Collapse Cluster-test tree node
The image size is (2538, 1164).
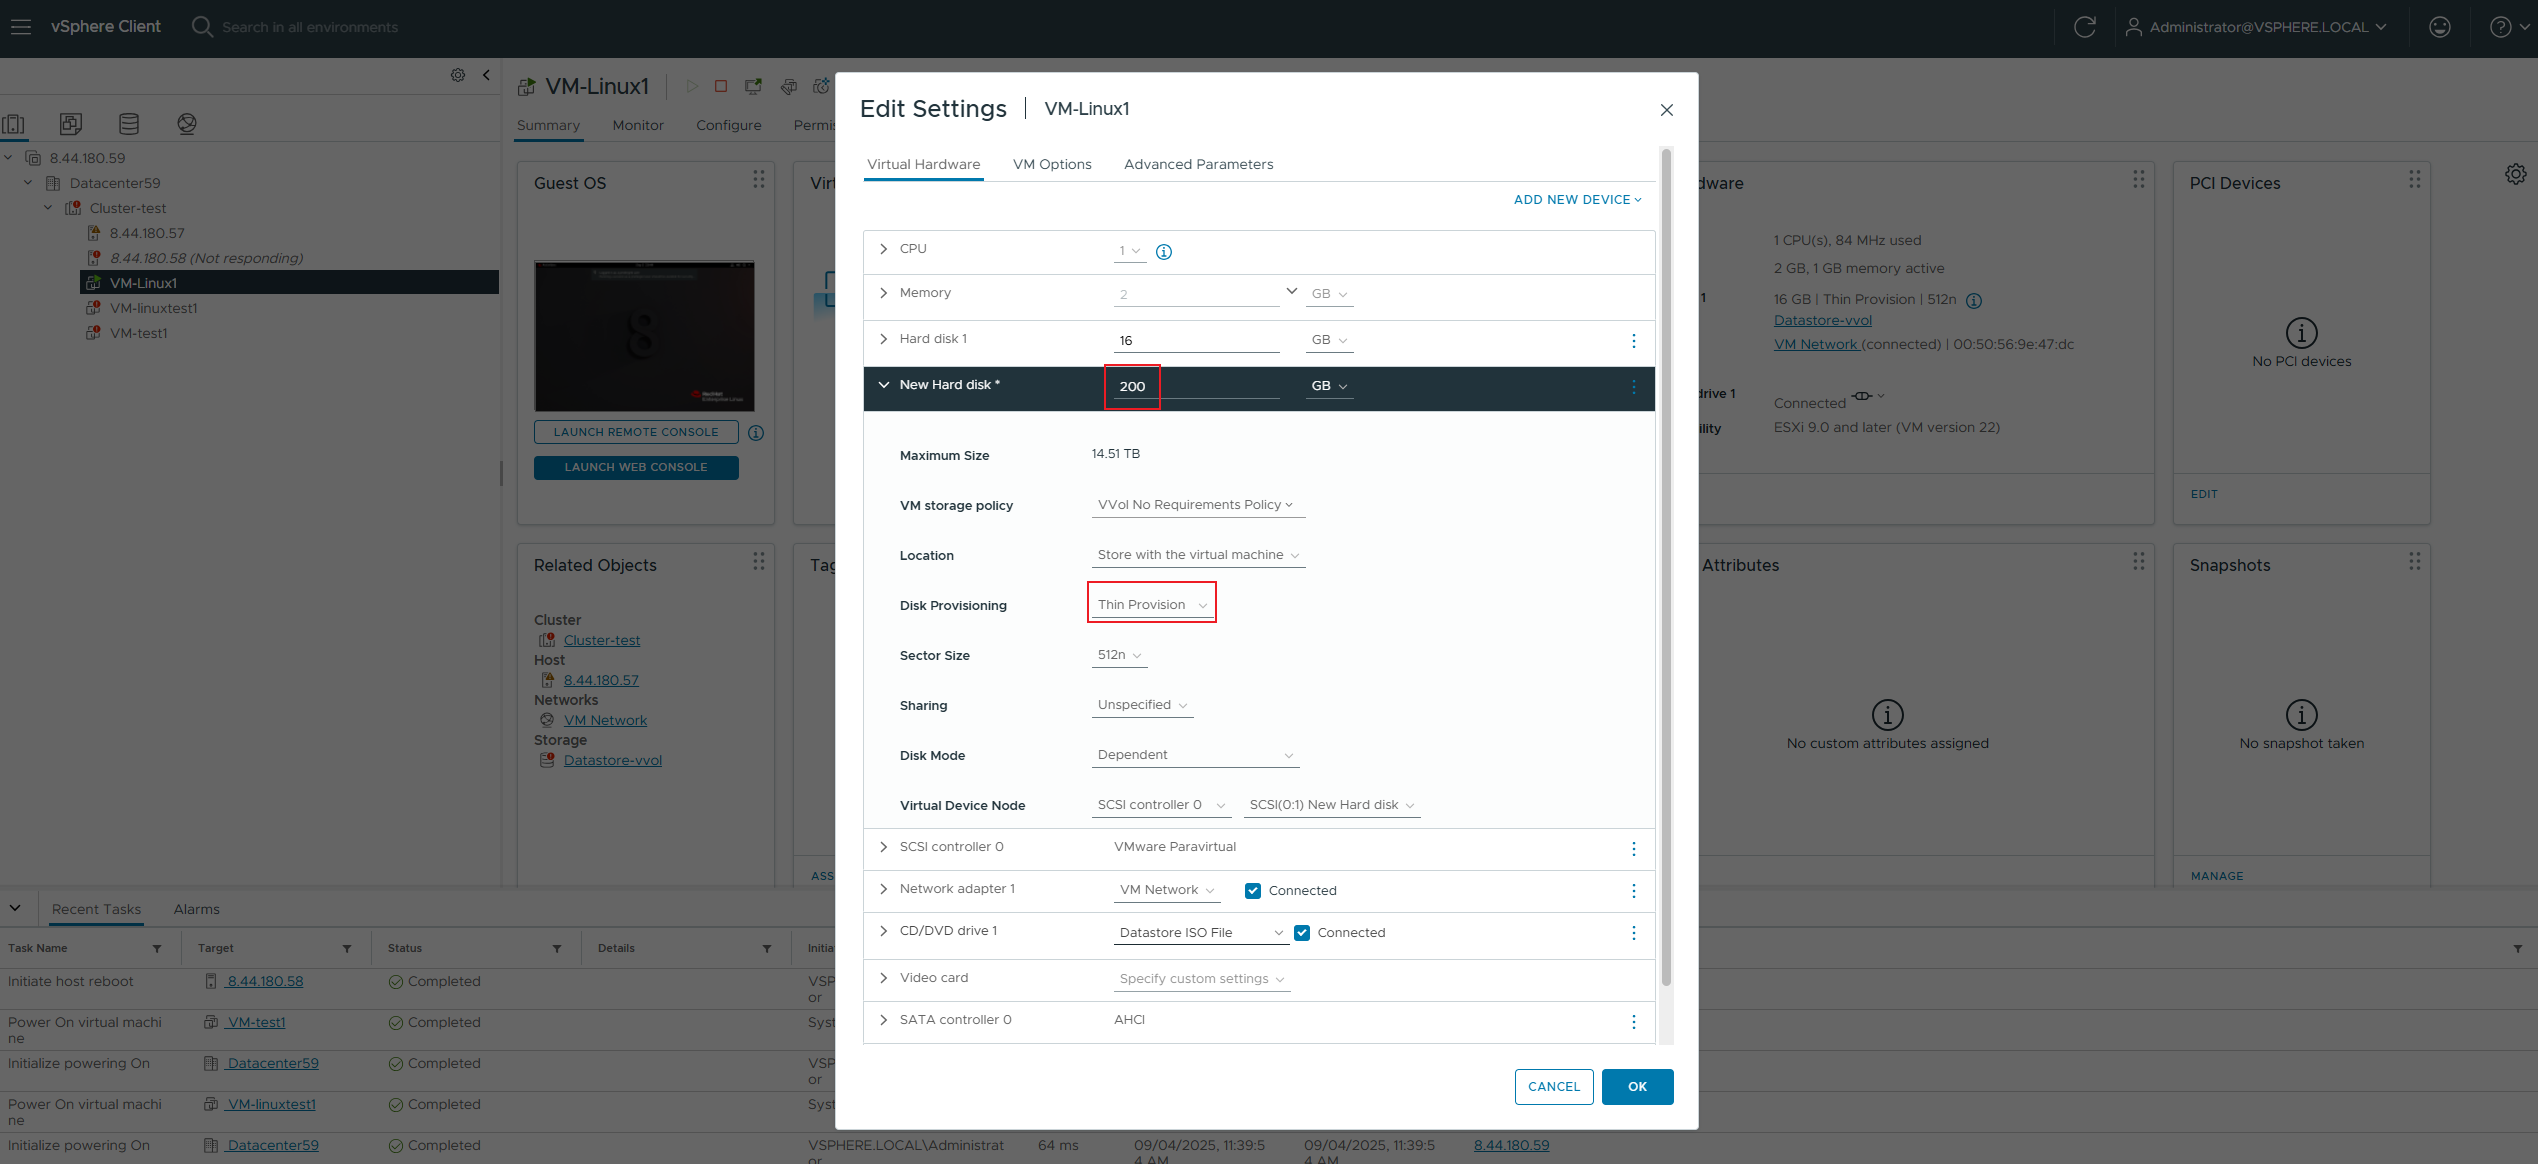[48, 208]
